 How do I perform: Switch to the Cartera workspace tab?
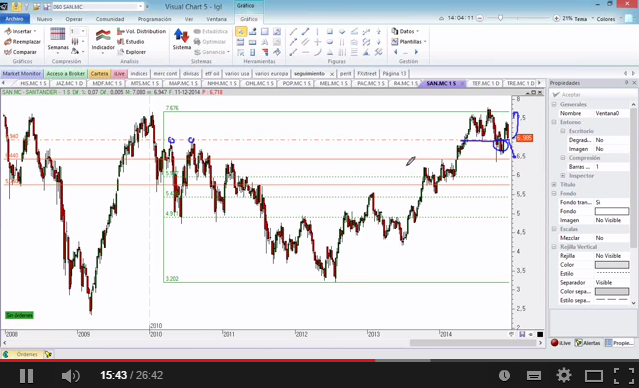click(x=99, y=74)
